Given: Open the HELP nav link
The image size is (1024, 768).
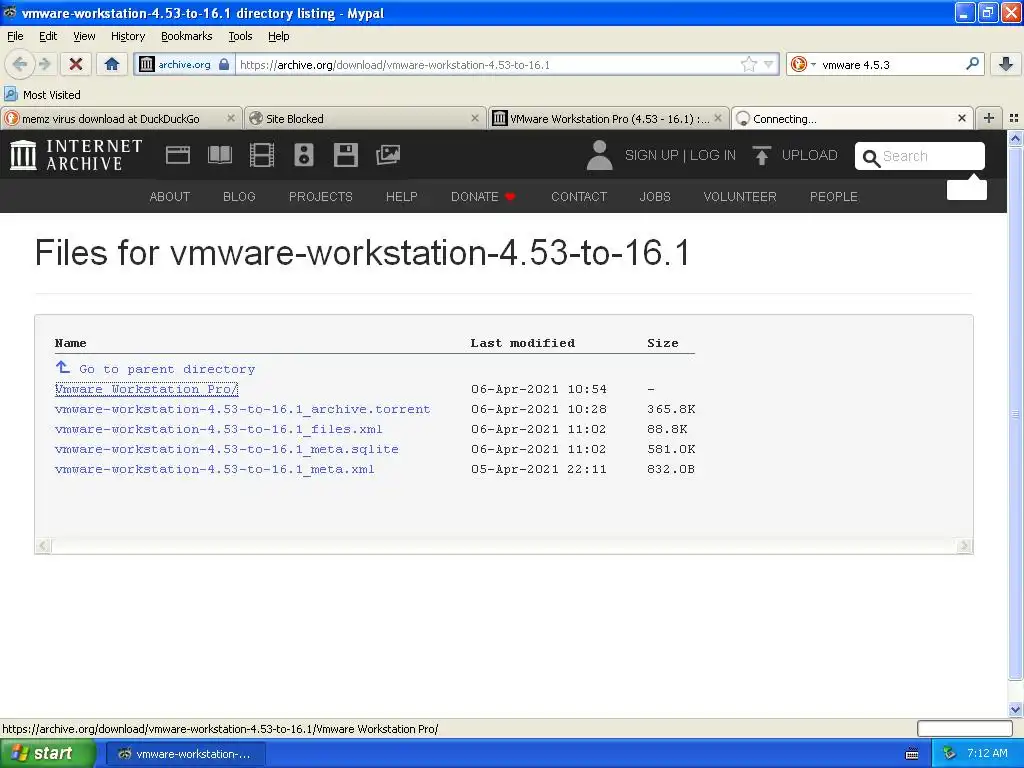Looking at the screenshot, I should [402, 197].
